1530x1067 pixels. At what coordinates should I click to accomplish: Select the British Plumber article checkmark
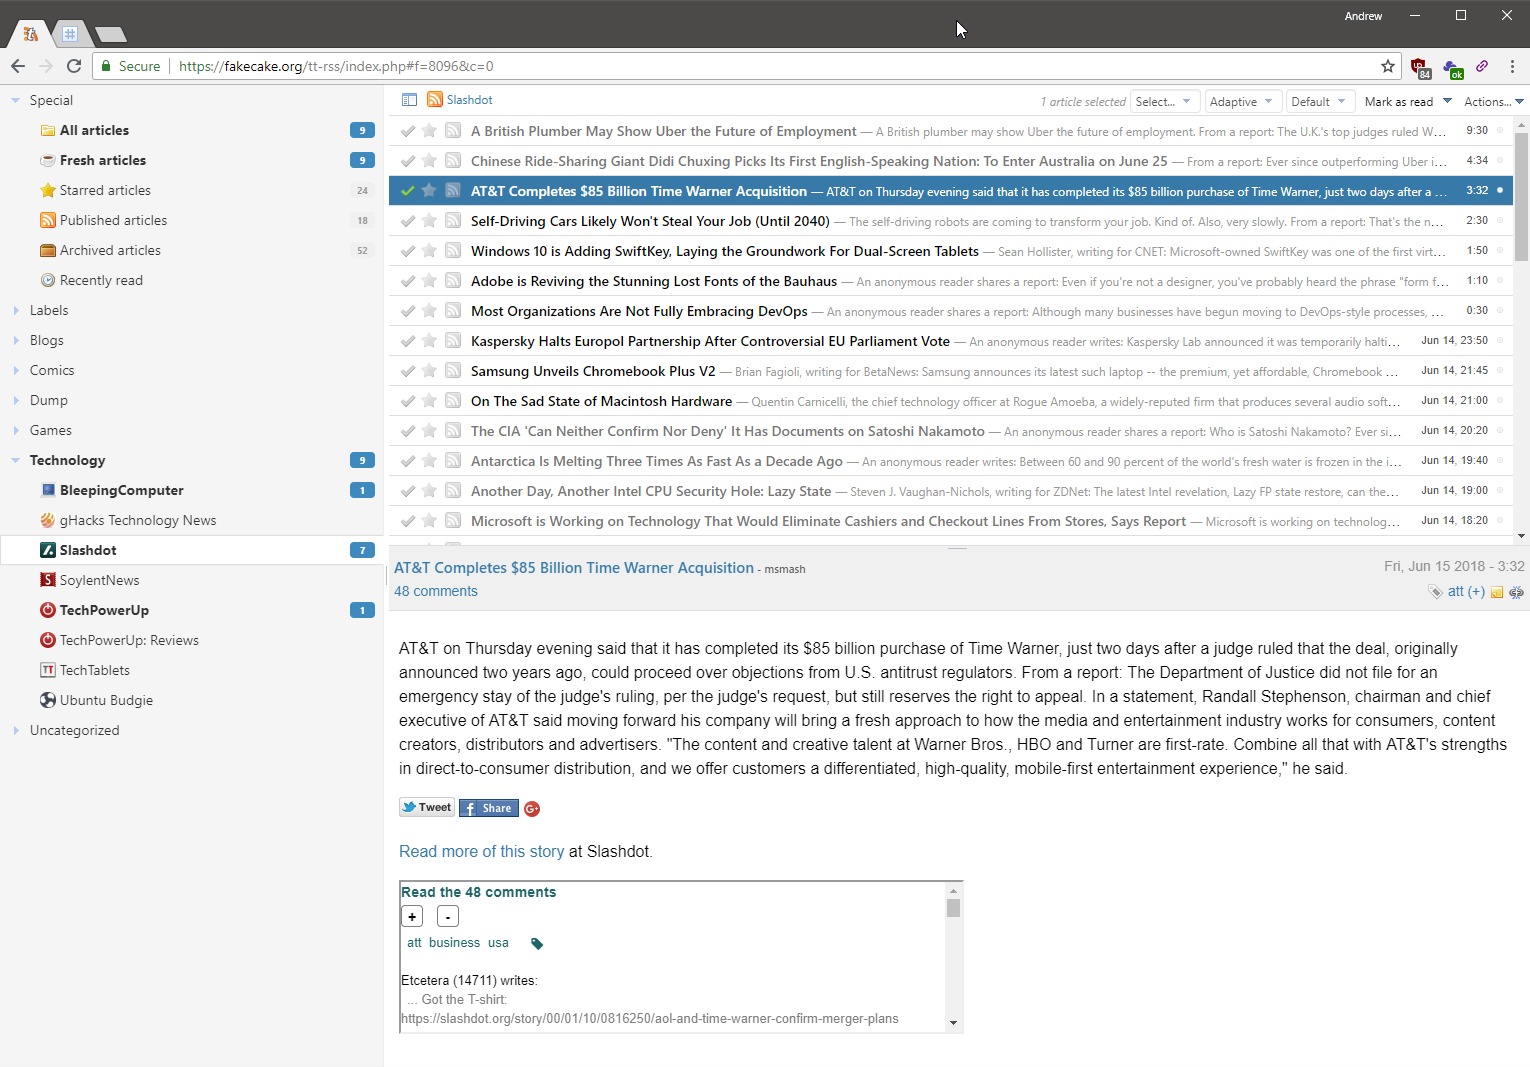tap(407, 131)
